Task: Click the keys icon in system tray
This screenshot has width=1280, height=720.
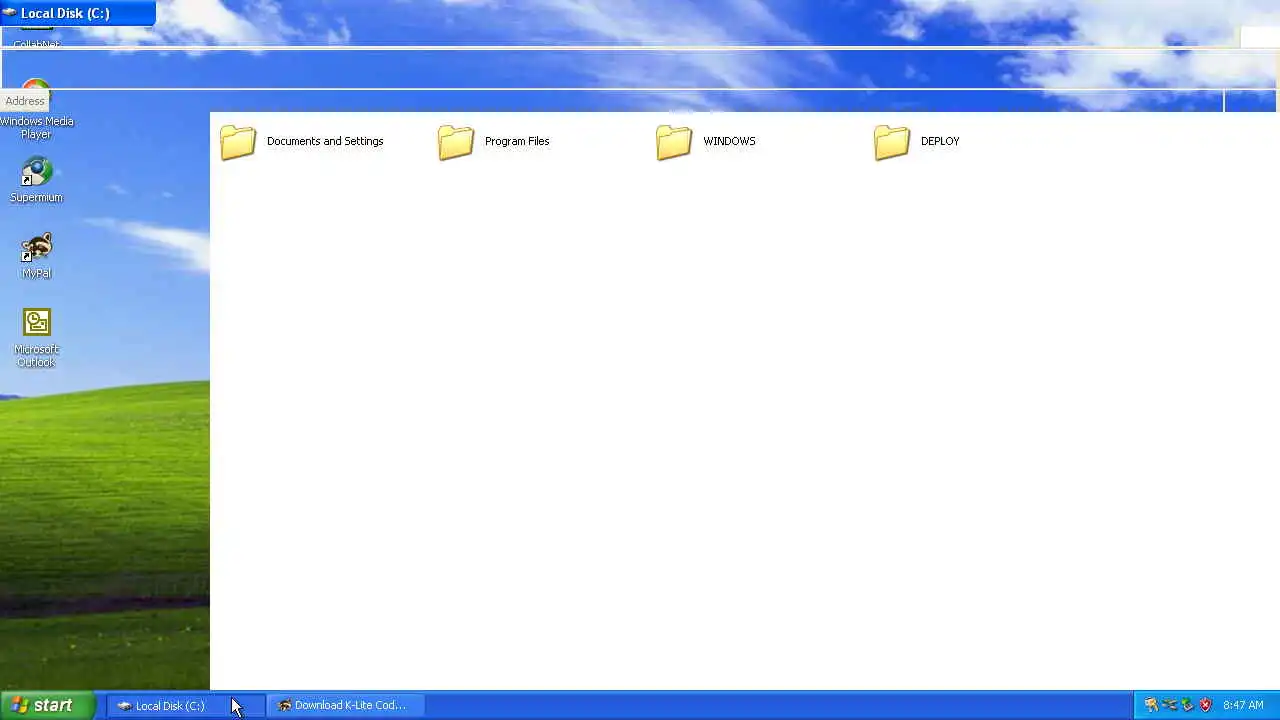Action: coord(1151,705)
